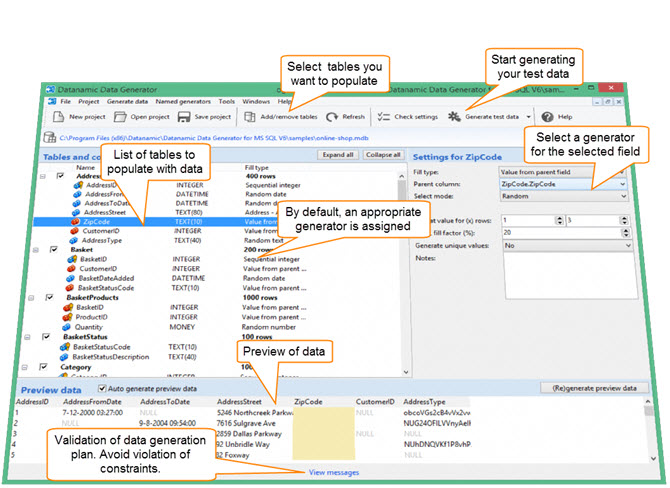Viewport: 670px width, 488px height.
Task: Click the New project icon
Action: tap(59, 117)
